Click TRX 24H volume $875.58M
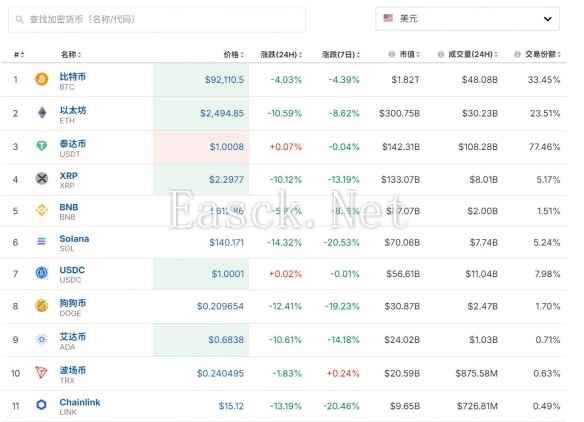The image size is (584, 422). pos(477,373)
